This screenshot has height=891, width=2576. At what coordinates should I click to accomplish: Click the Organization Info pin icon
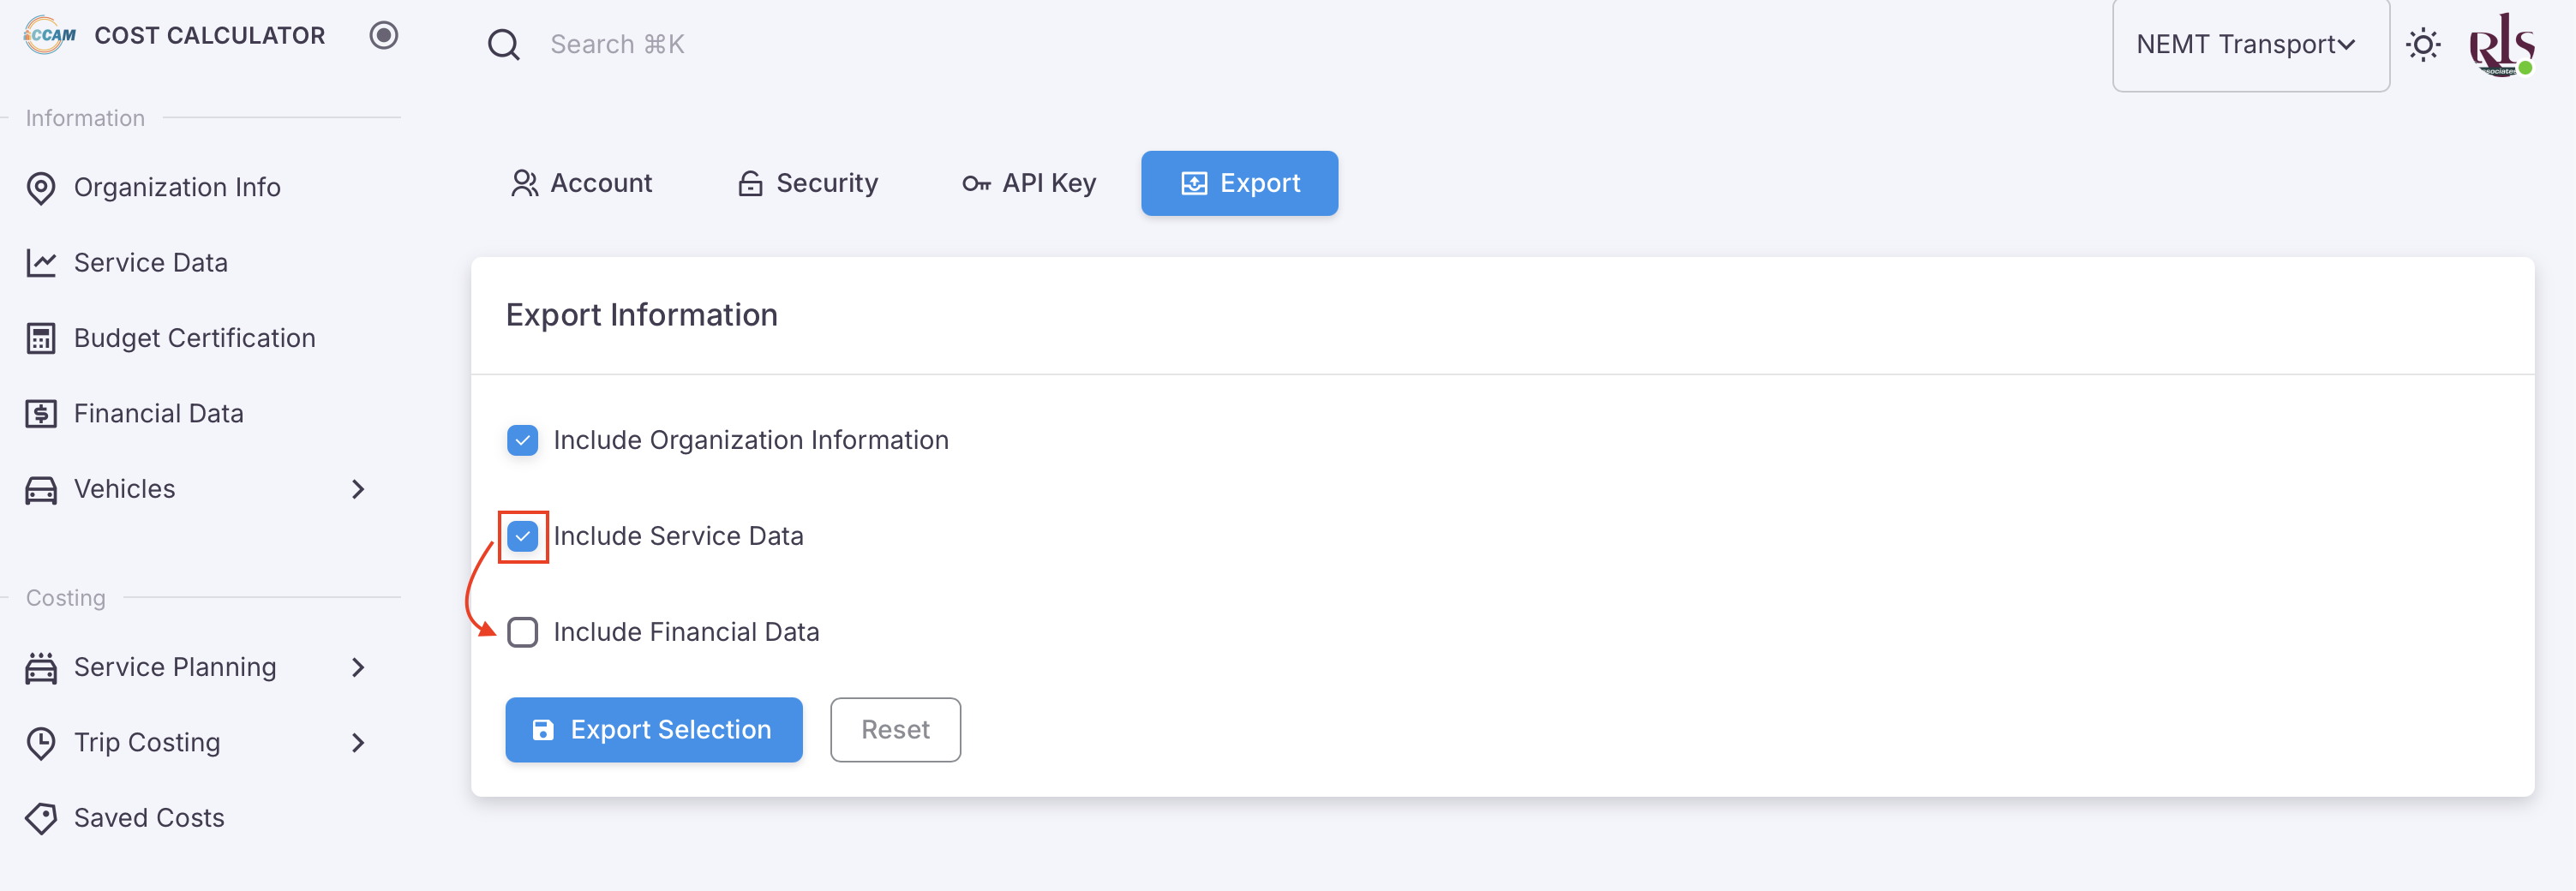41,188
